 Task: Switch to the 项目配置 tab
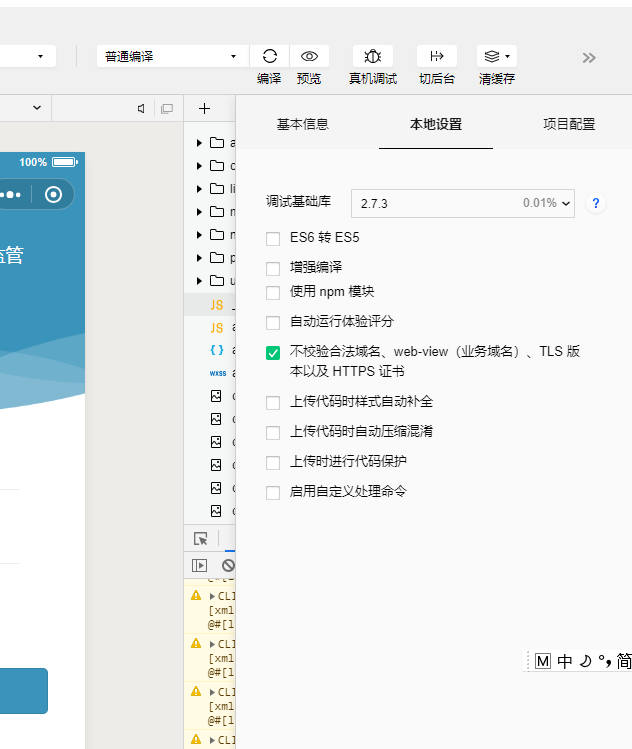click(x=569, y=124)
